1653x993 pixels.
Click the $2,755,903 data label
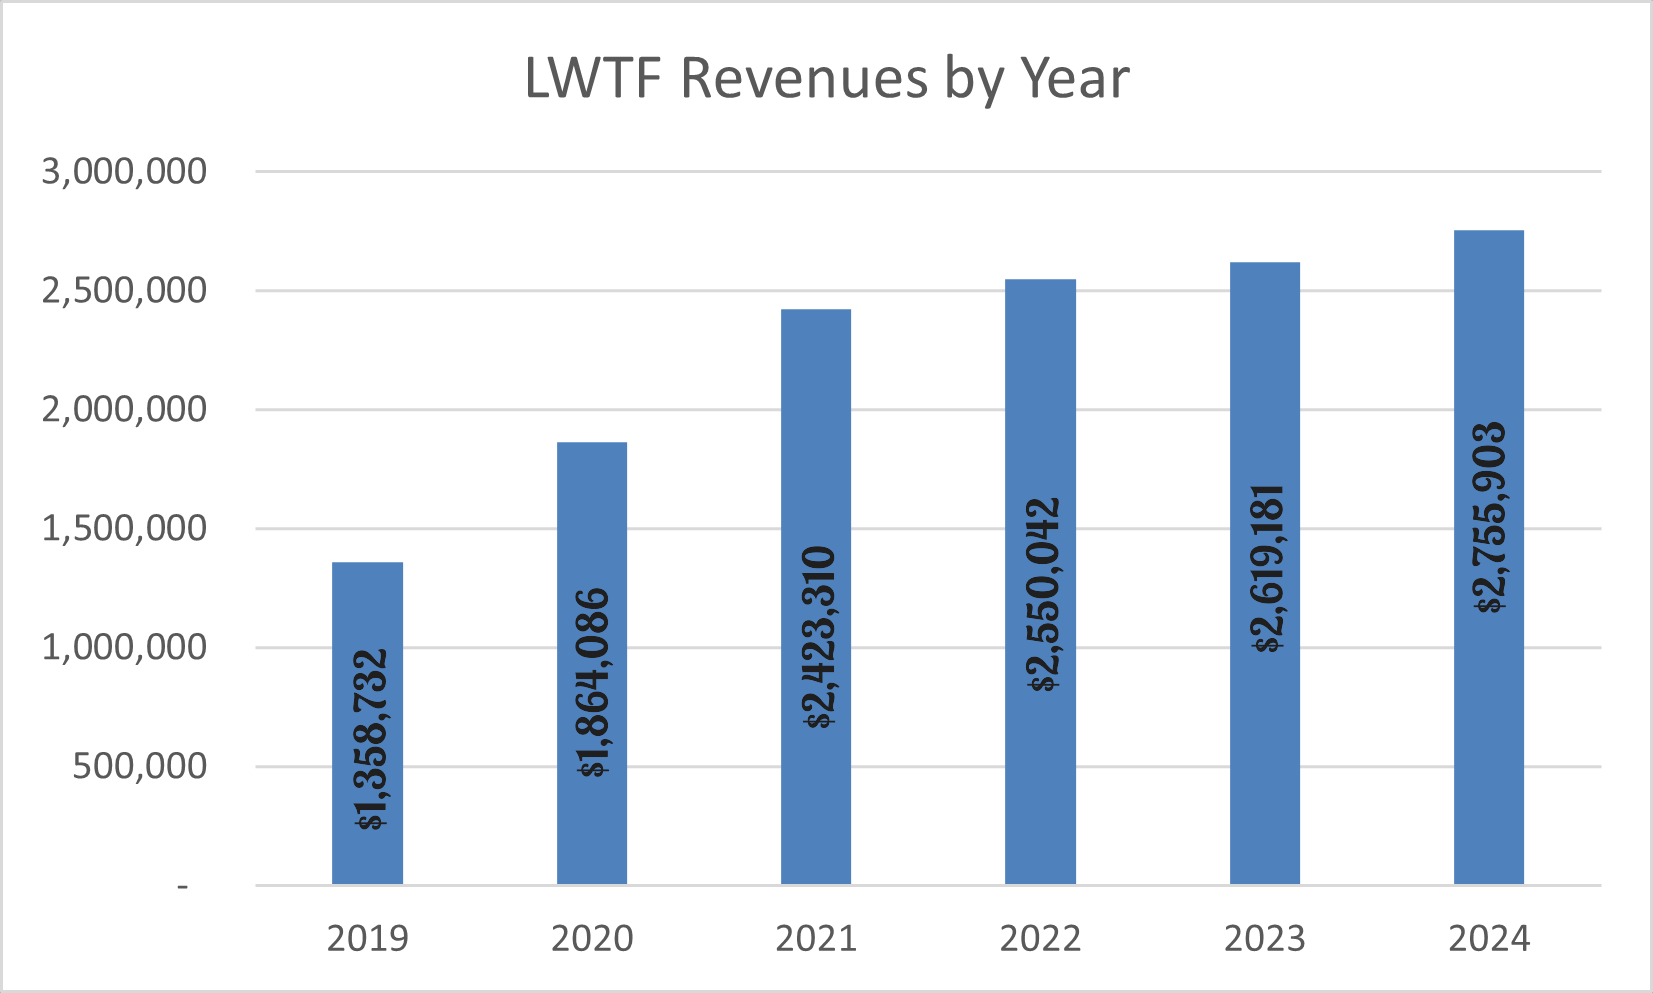(x=1490, y=517)
